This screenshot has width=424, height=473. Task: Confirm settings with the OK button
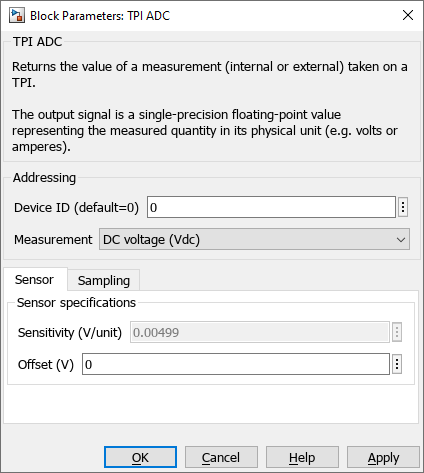tap(140, 457)
